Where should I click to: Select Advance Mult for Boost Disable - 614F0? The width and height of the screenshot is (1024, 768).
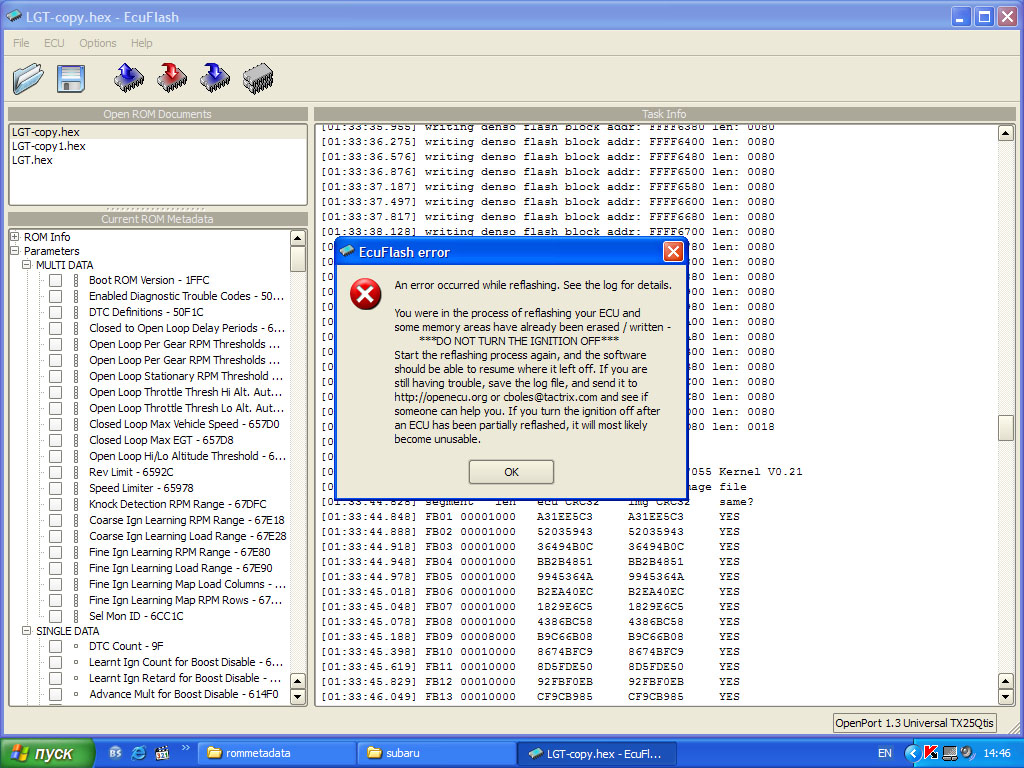click(184, 694)
